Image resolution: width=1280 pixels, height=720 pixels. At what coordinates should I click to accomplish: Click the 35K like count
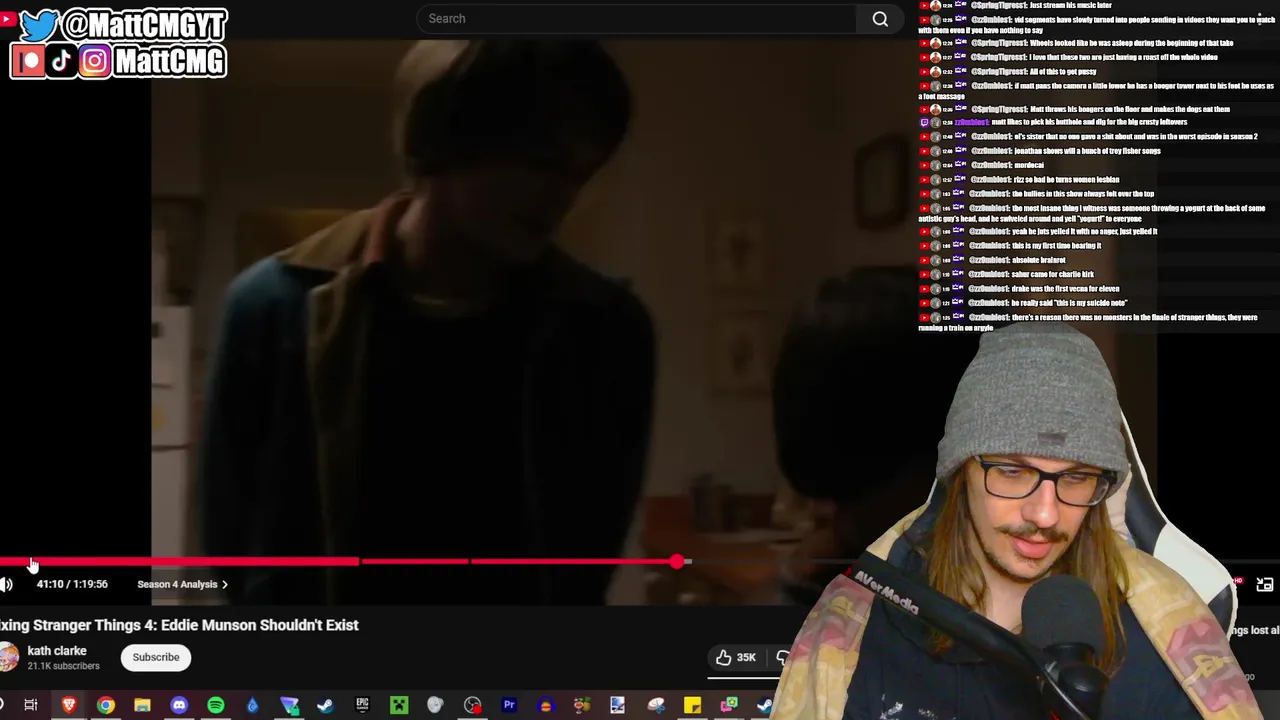[746, 658]
